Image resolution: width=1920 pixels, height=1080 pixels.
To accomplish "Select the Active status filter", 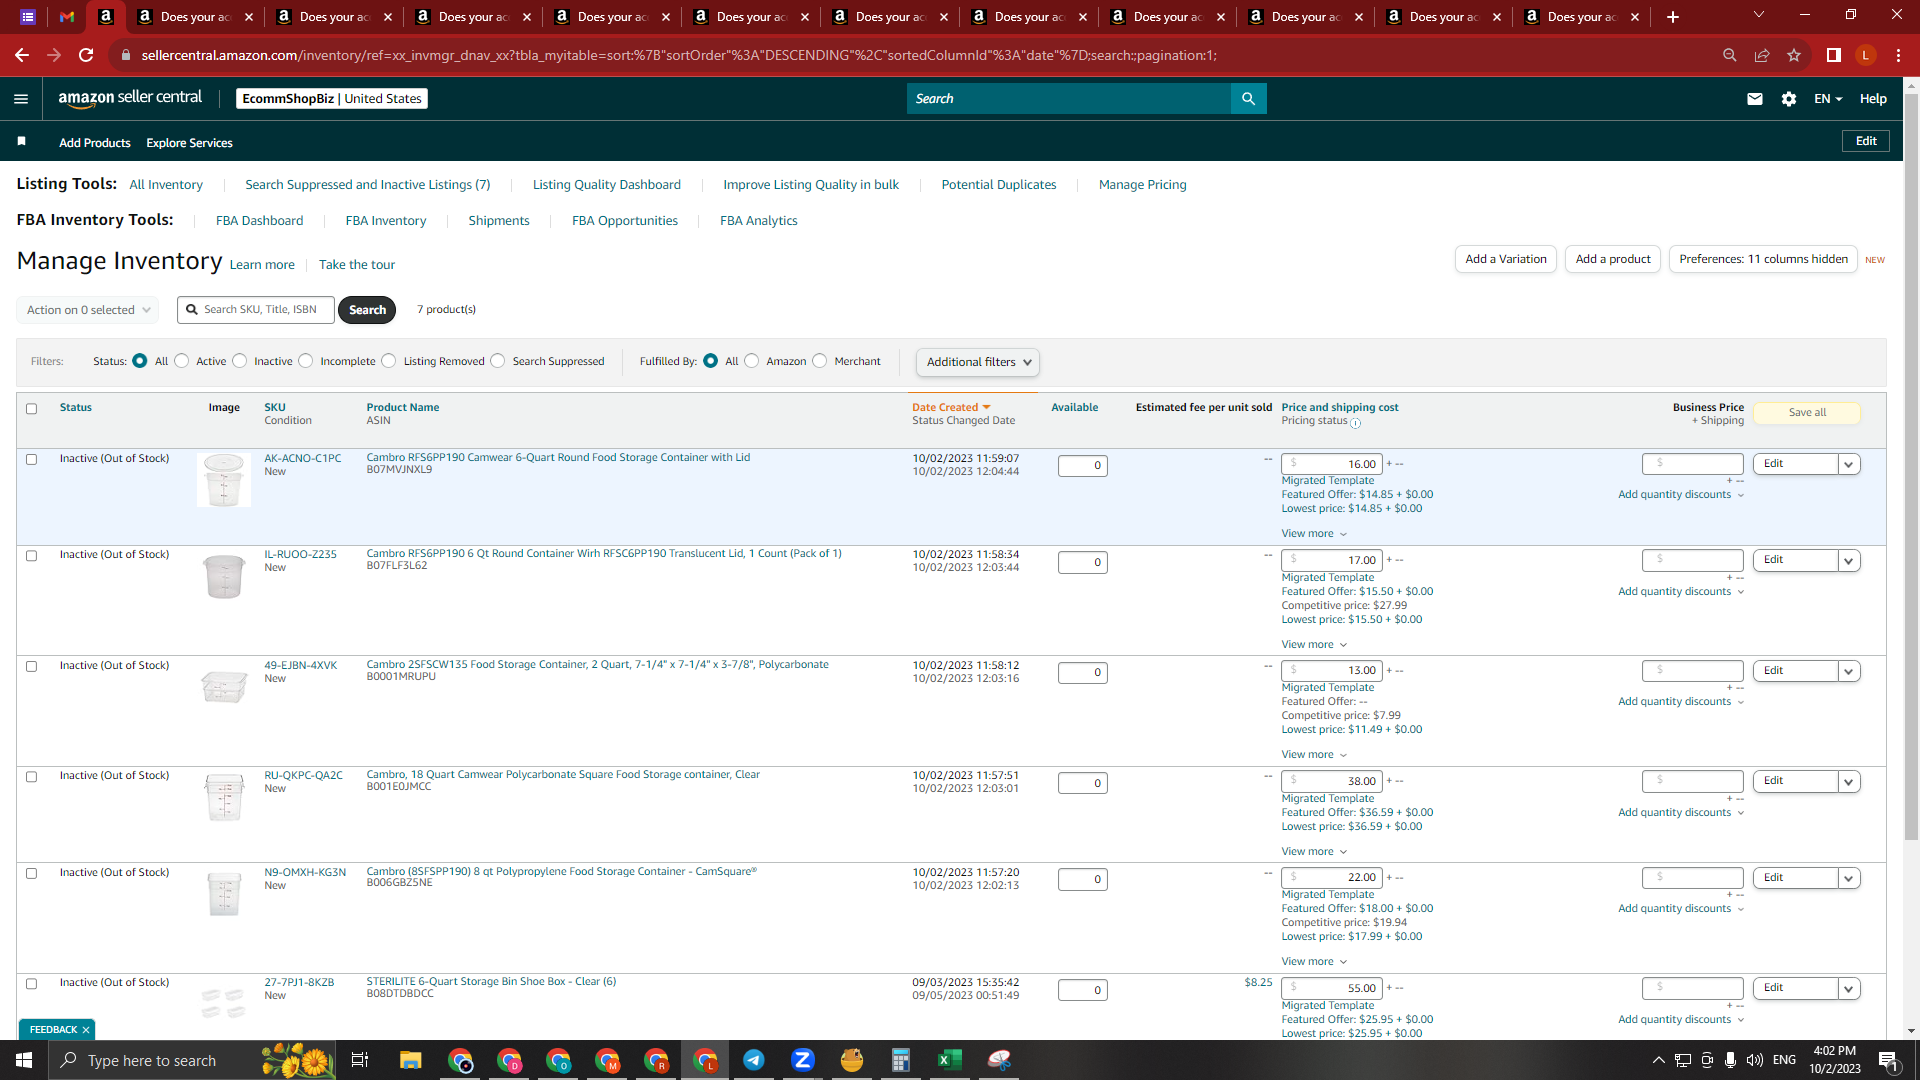I will pos(182,361).
